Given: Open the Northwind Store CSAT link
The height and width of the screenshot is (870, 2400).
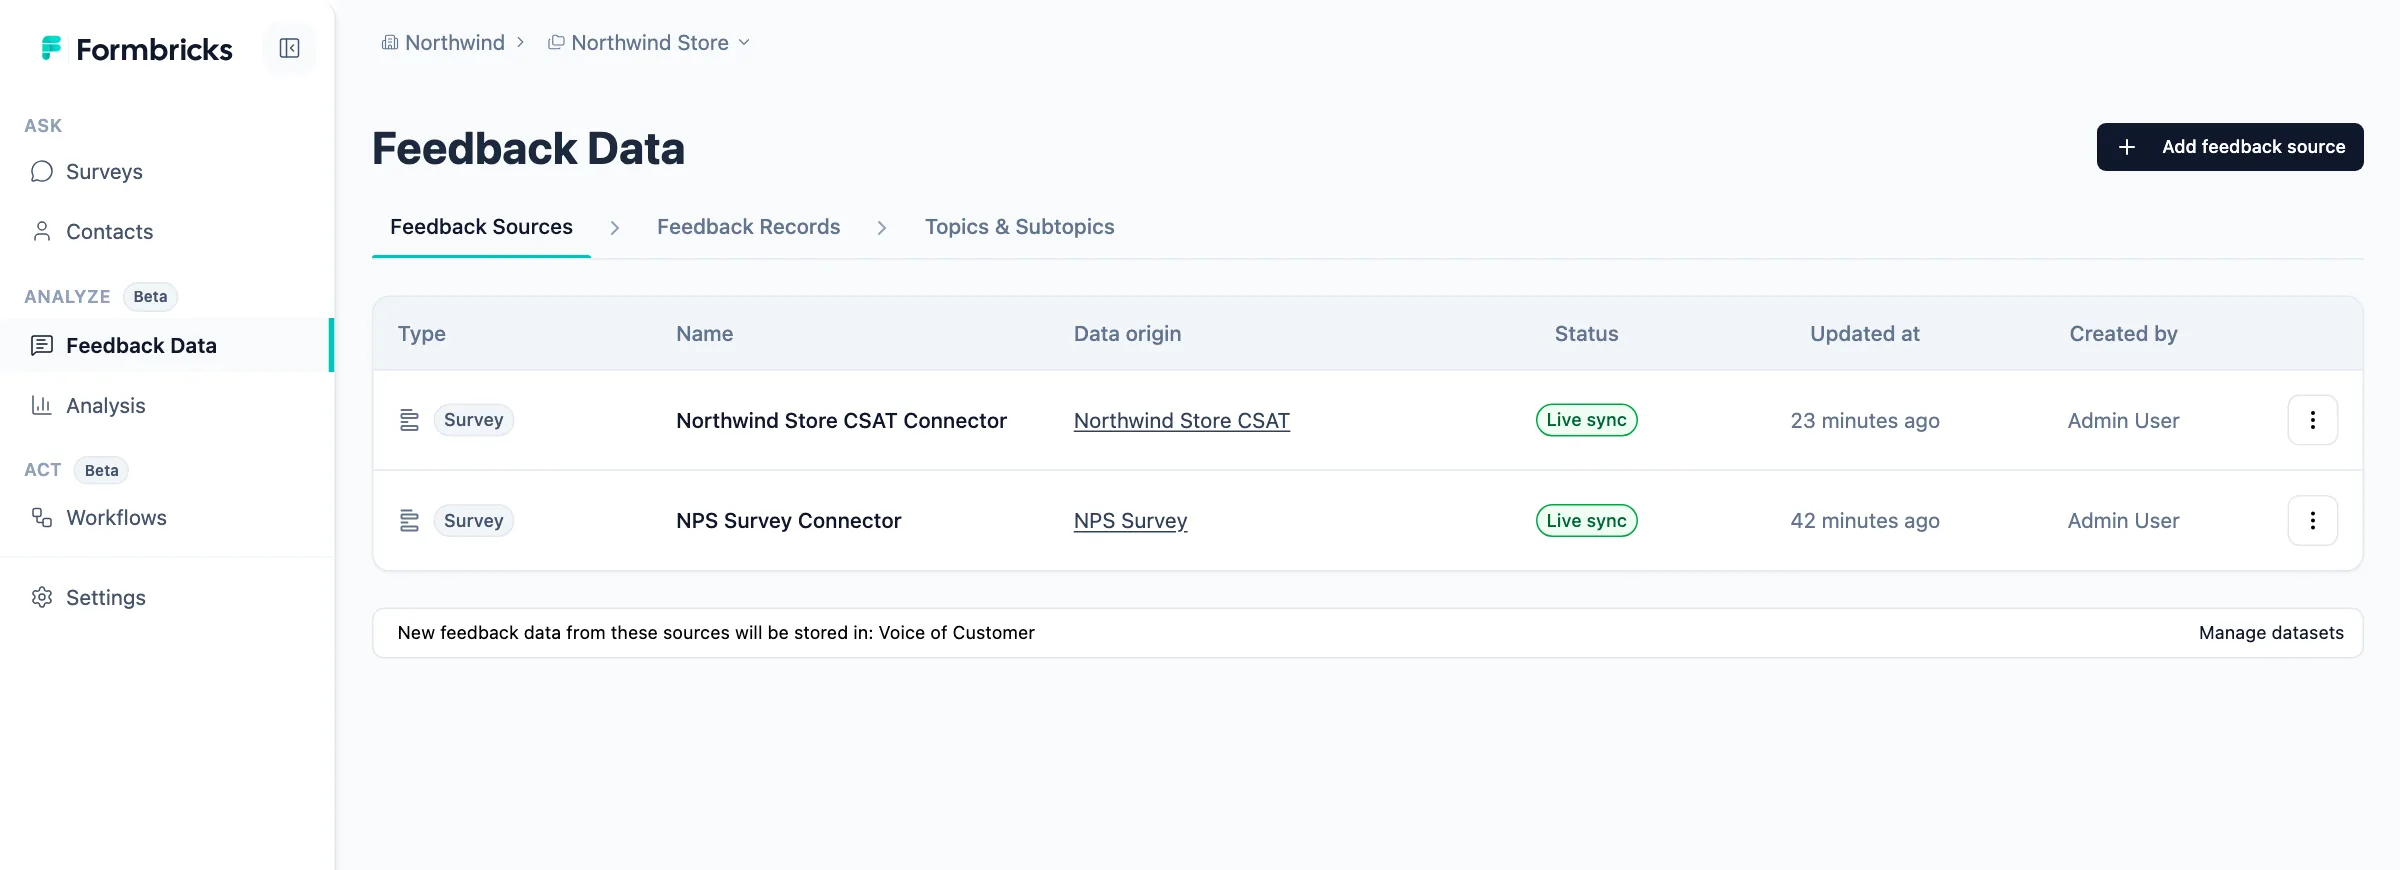Looking at the screenshot, I should [1181, 421].
